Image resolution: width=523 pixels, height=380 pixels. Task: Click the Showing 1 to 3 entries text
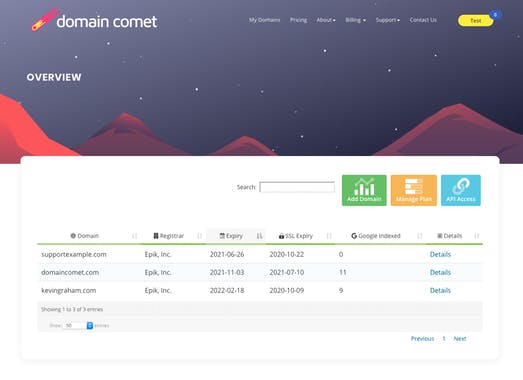[x=72, y=309]
